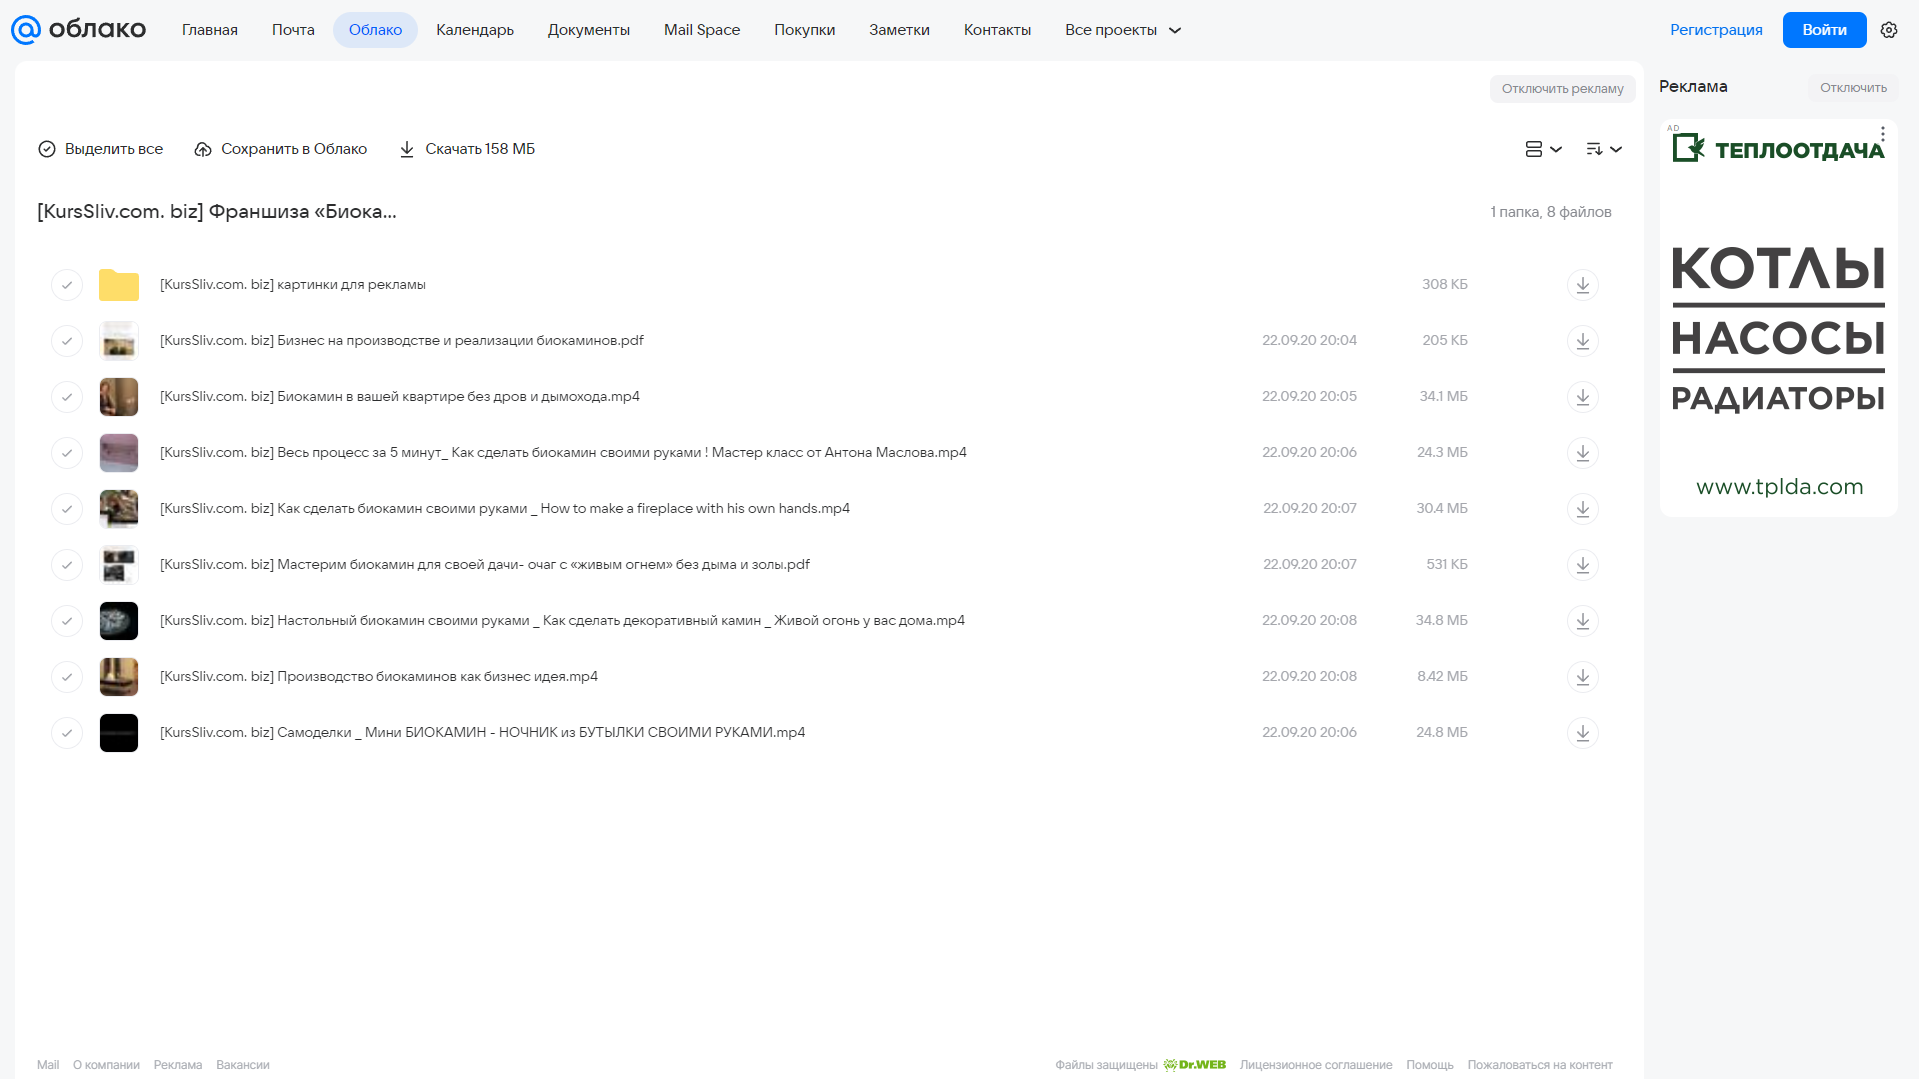
Task: Click the Войти button
Action: (1824, 30)
